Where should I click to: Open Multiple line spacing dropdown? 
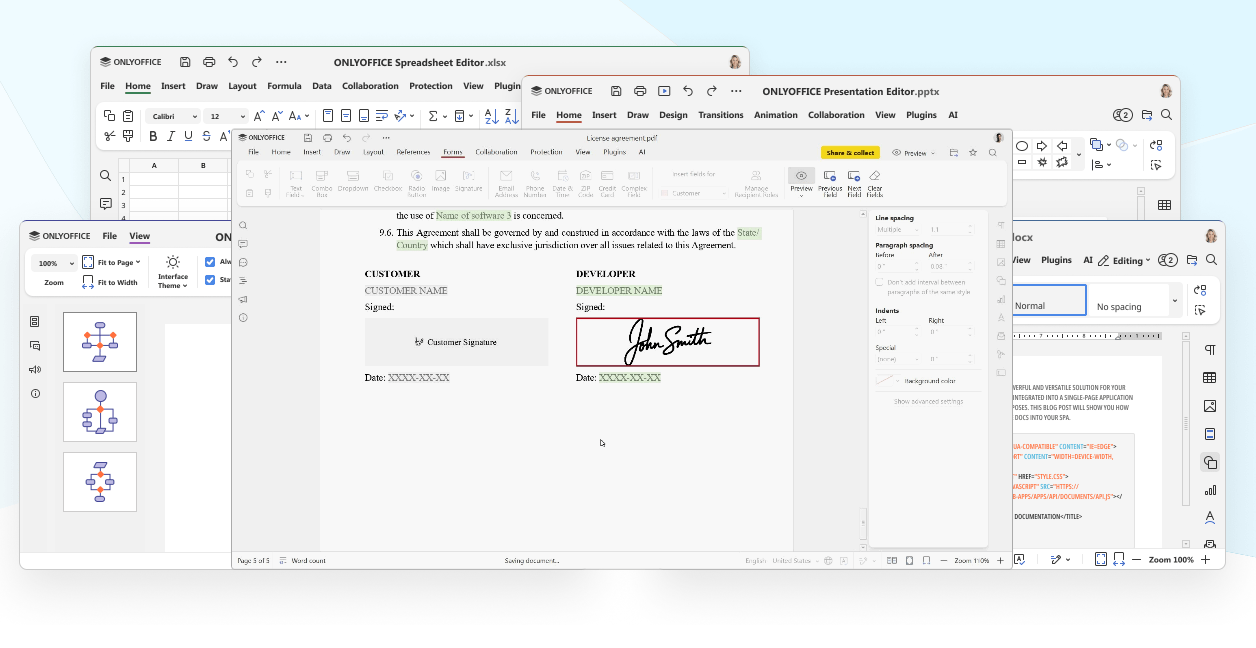click(897, 230)
